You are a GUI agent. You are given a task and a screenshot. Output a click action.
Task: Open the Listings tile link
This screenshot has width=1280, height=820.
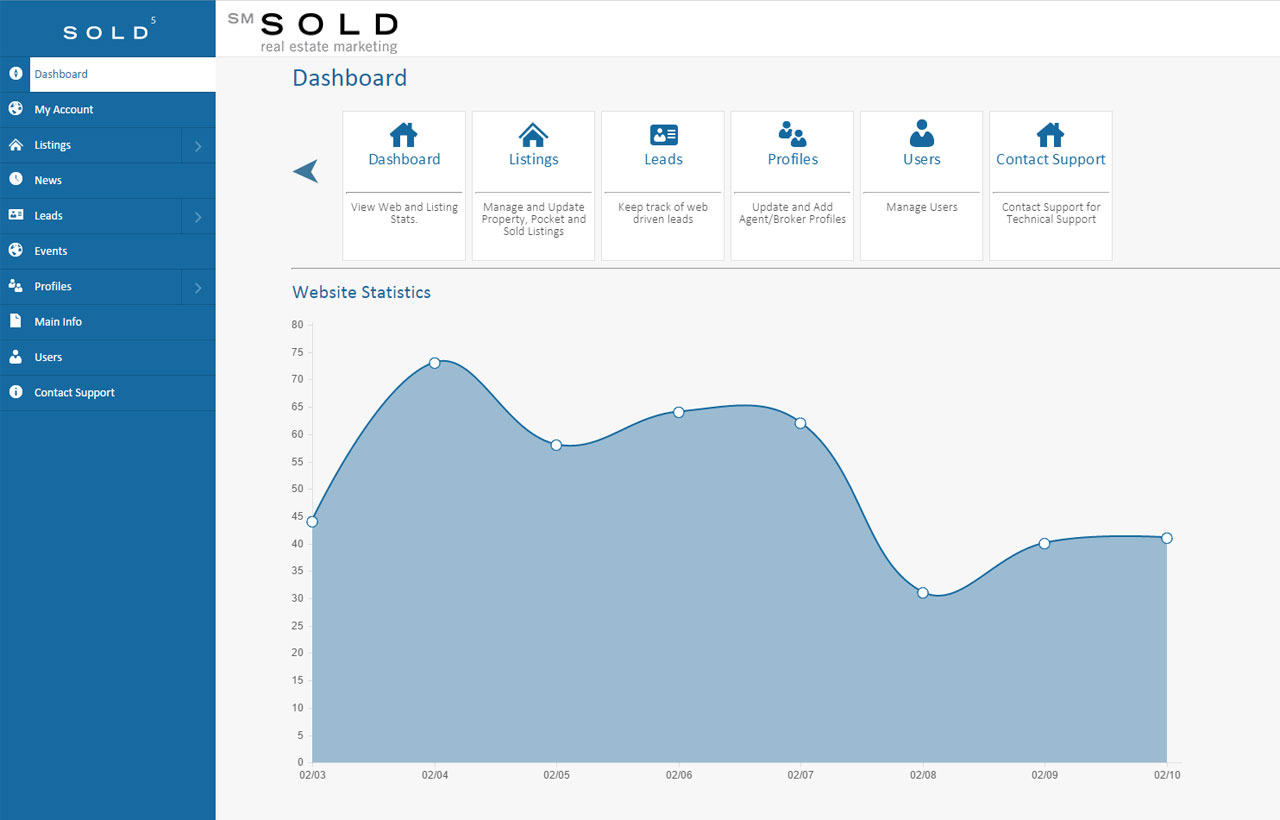(x=533, y=160)
